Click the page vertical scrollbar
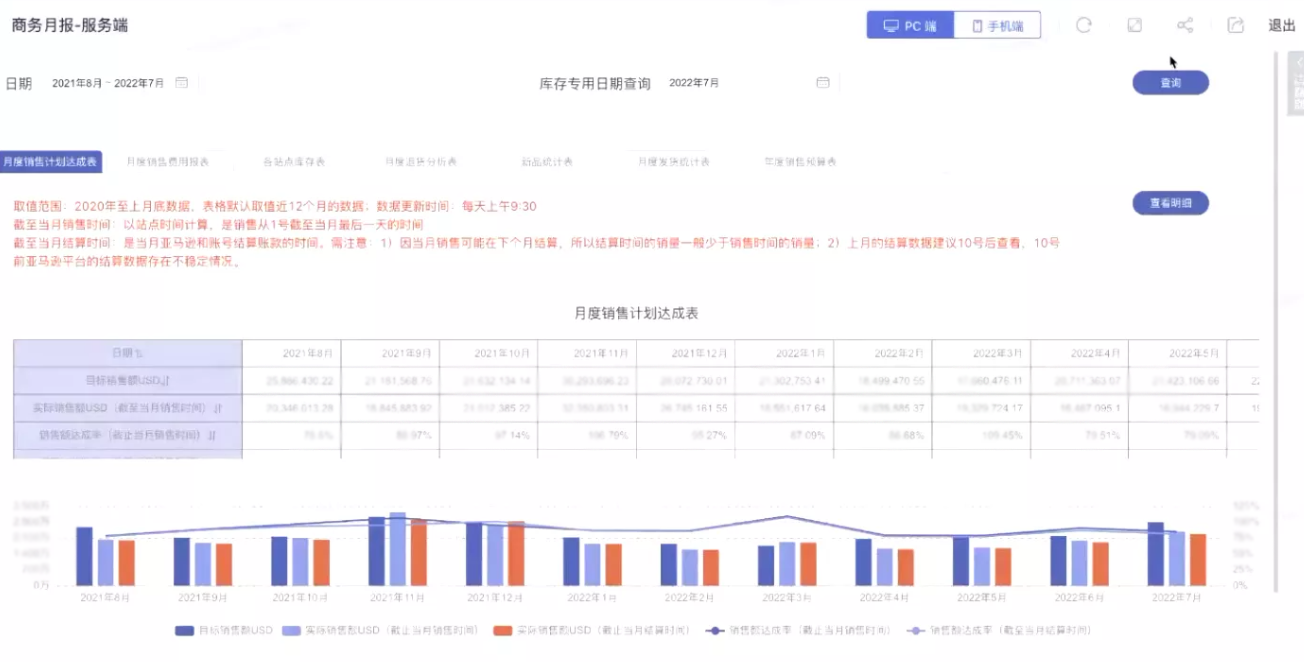1304x662 pixels. click(x=1275, y=320)
